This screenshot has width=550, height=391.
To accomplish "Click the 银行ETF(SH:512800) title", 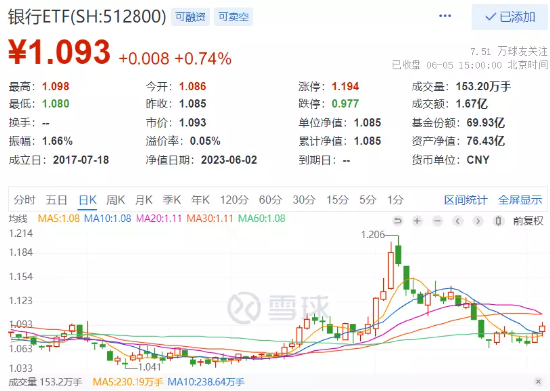I will pos(87,16).
